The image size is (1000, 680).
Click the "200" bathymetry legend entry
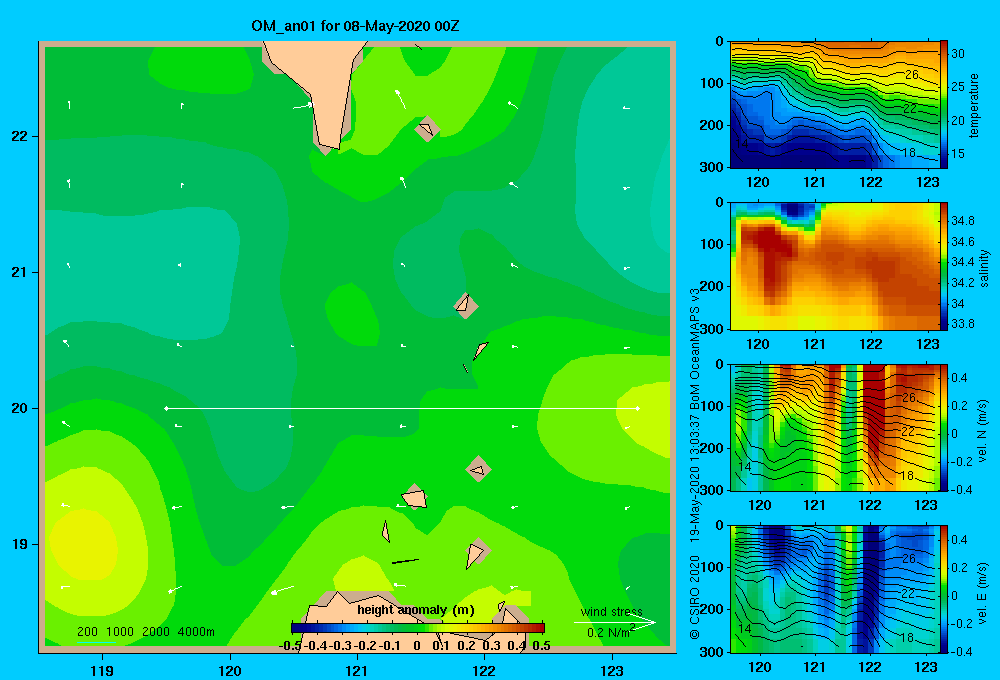tap(87, 632)
